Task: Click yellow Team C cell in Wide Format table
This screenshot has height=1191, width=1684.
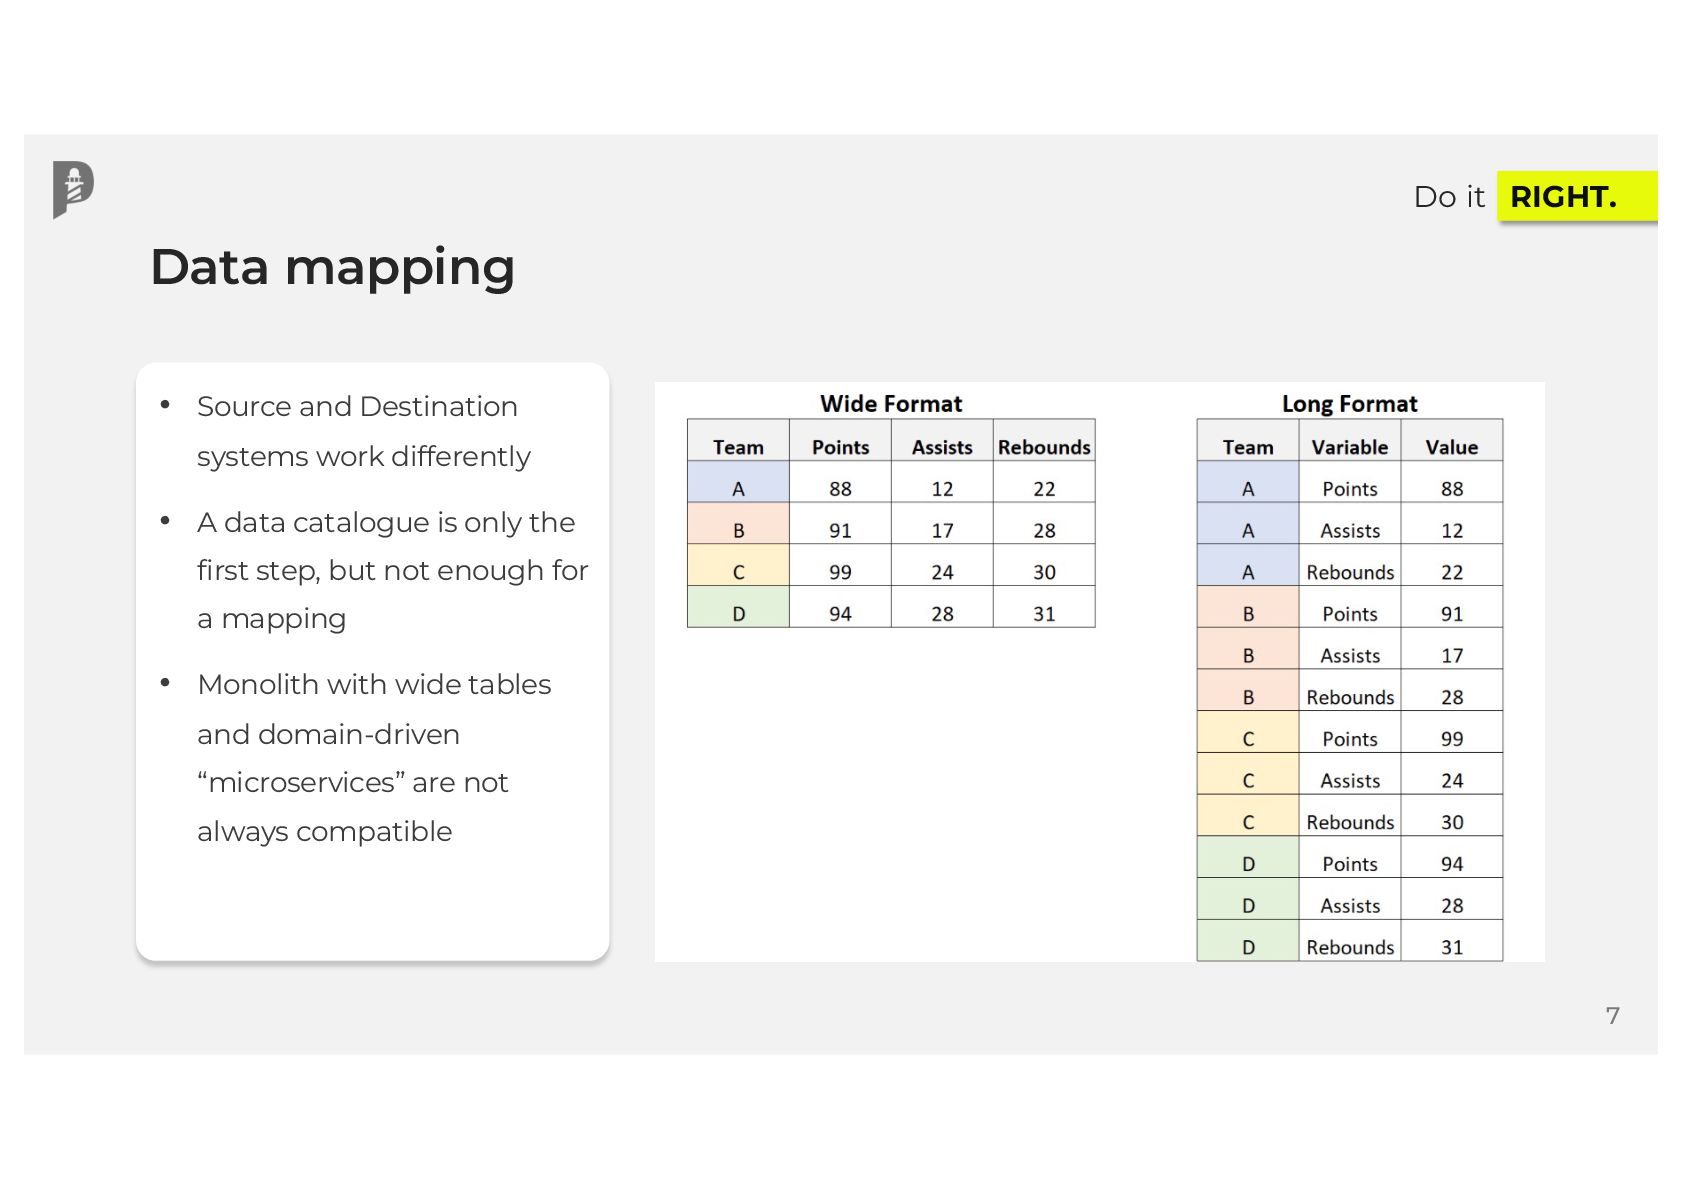Action: tap(738, 572)
